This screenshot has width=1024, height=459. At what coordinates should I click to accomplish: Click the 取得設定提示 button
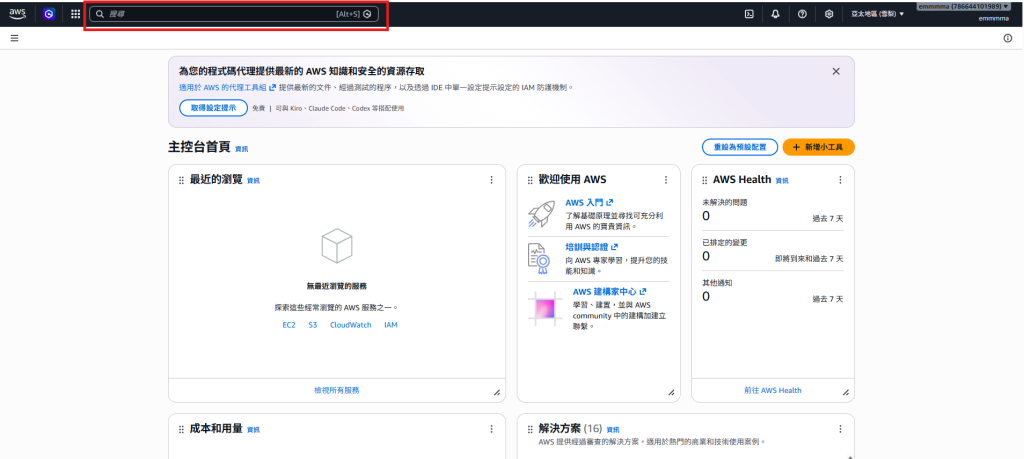pos(214,108)
